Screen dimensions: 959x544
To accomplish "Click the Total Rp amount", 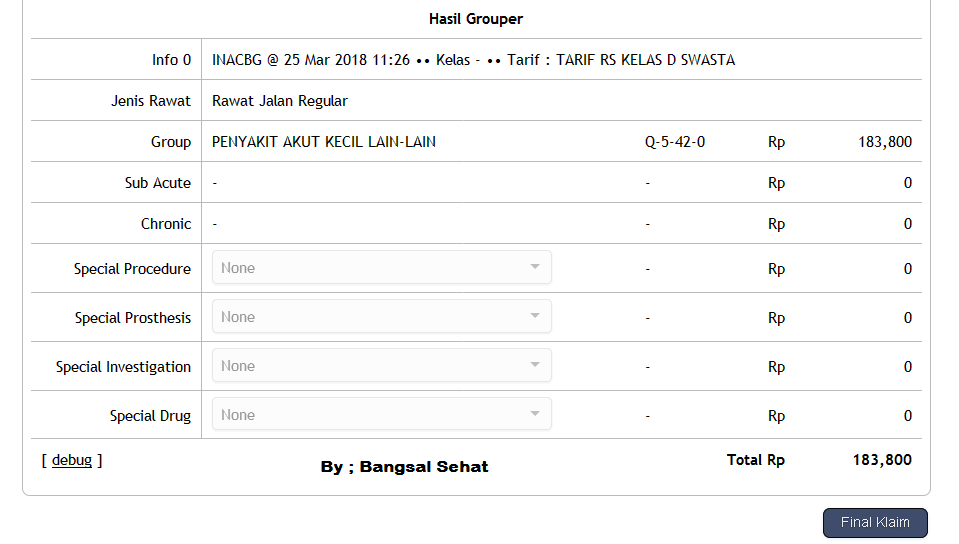I will [x=884, y=460].
